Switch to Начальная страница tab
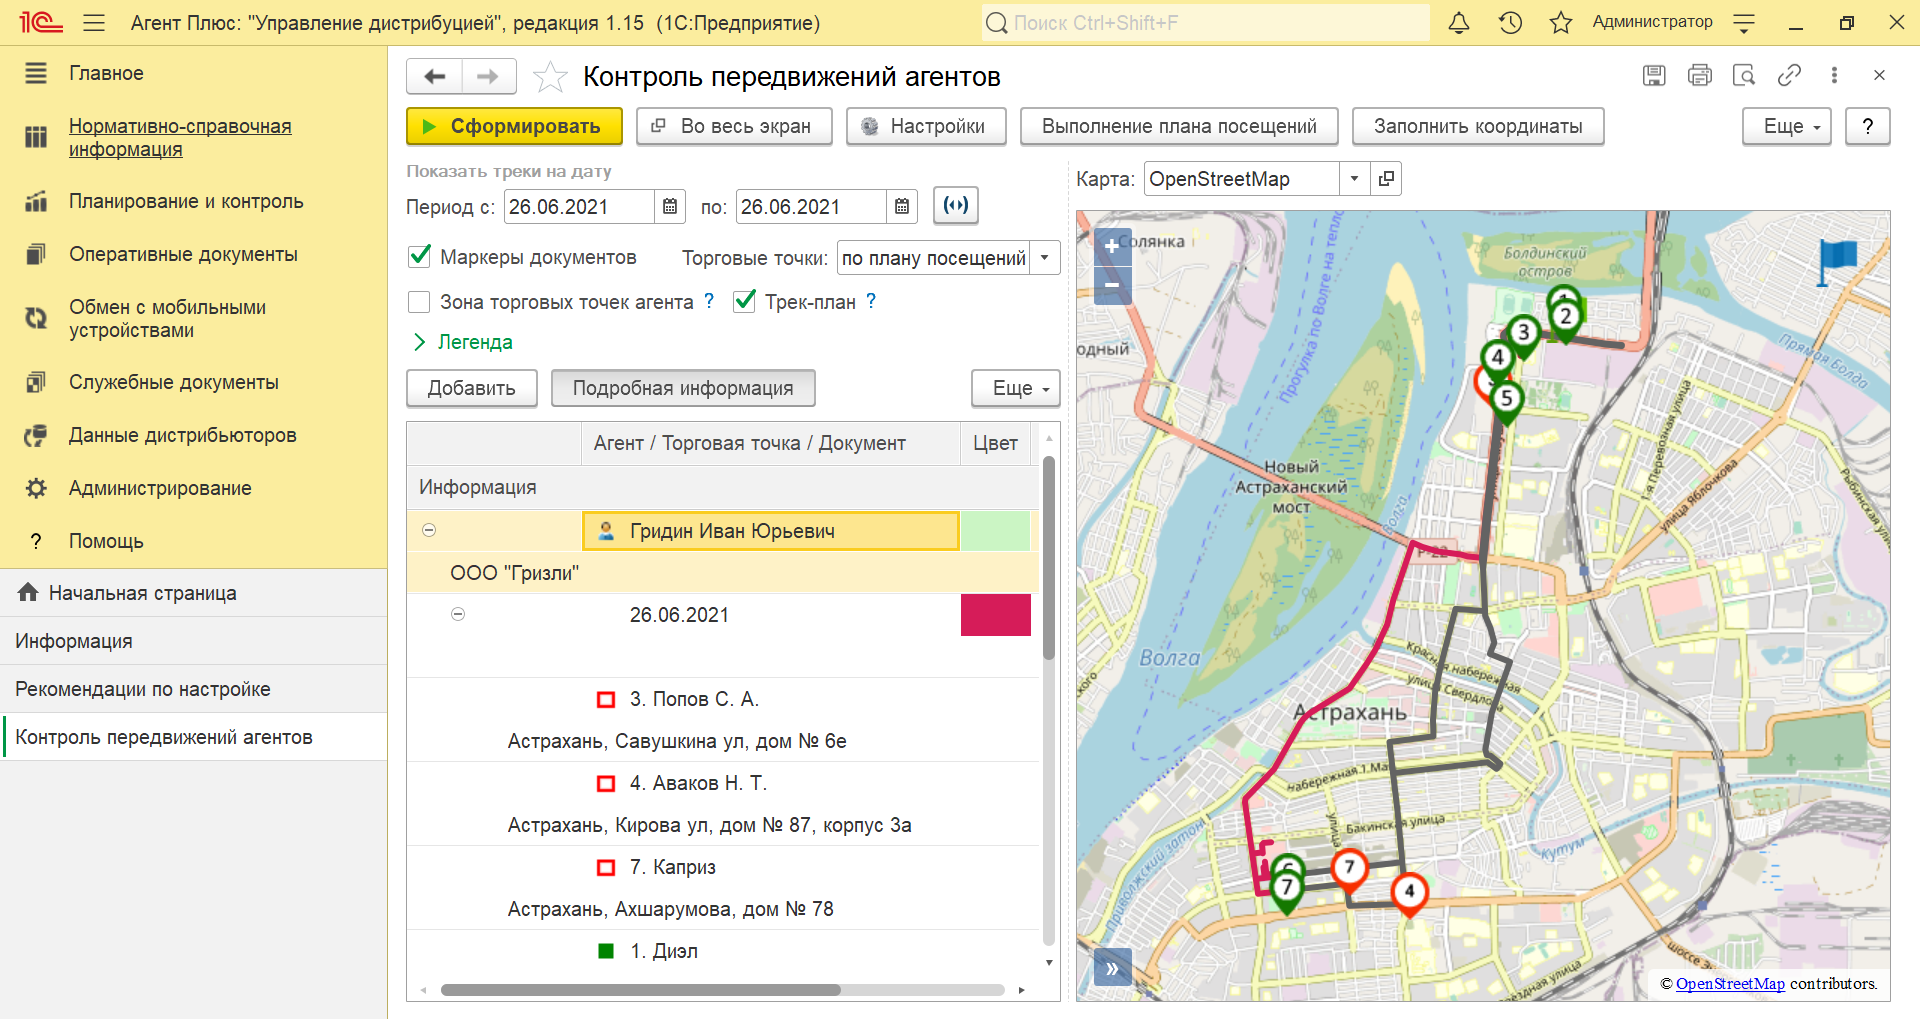The height and width of the screenshot is (1019, 1920). click(193, 593)
